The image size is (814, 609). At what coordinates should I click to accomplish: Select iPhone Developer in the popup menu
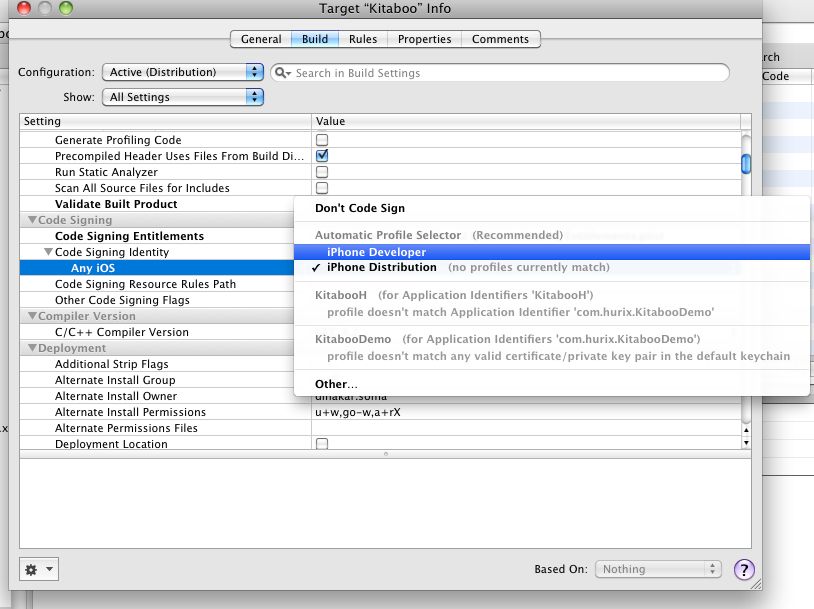pos(552,252)
